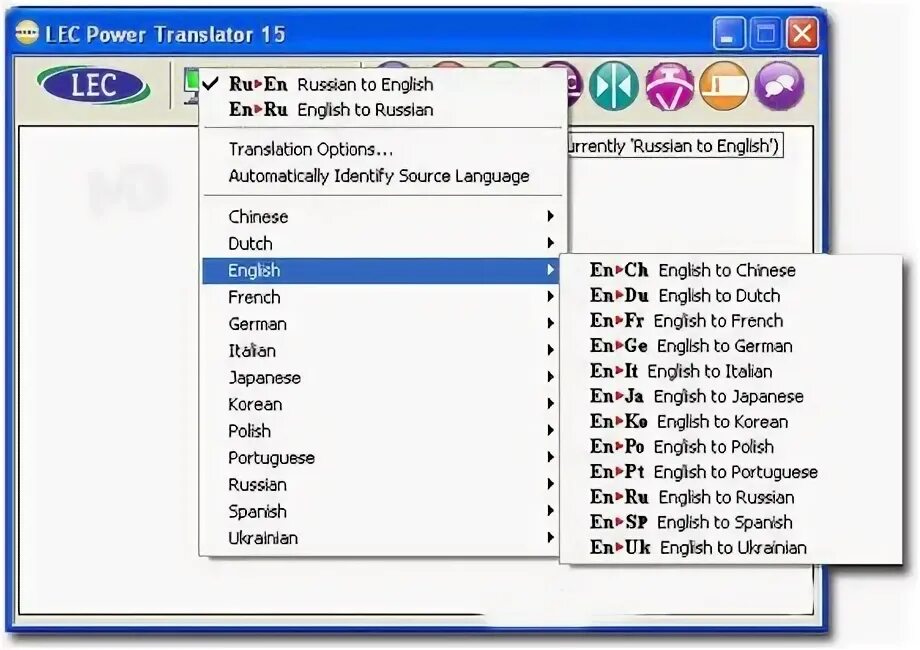Viewport: 920px width, 650px height.
Task: Expand the Chinese language submenu
Action: [x=382, y=216]
